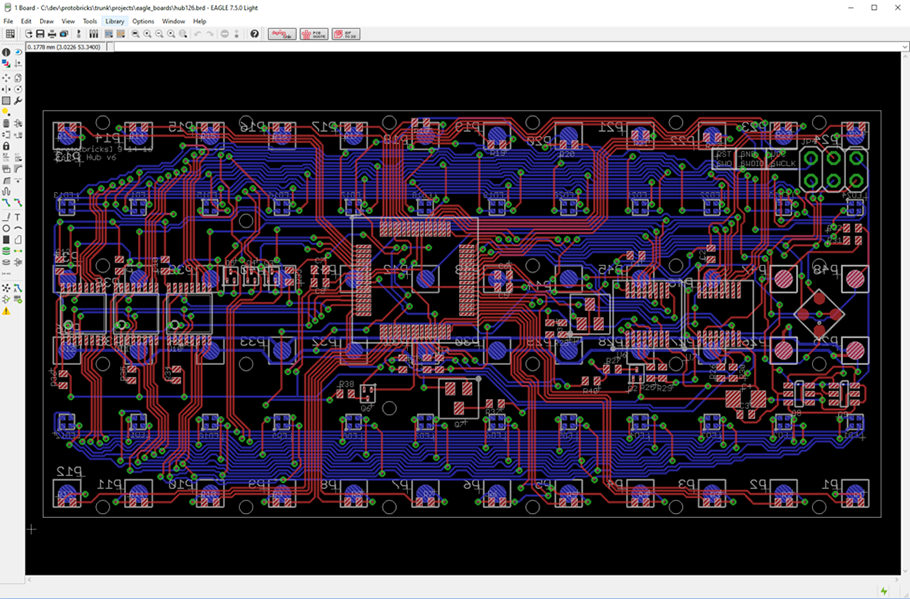Select the Pinswap tool
The image size is (910, 599).
pyautogui.click(x=6, y=135)
